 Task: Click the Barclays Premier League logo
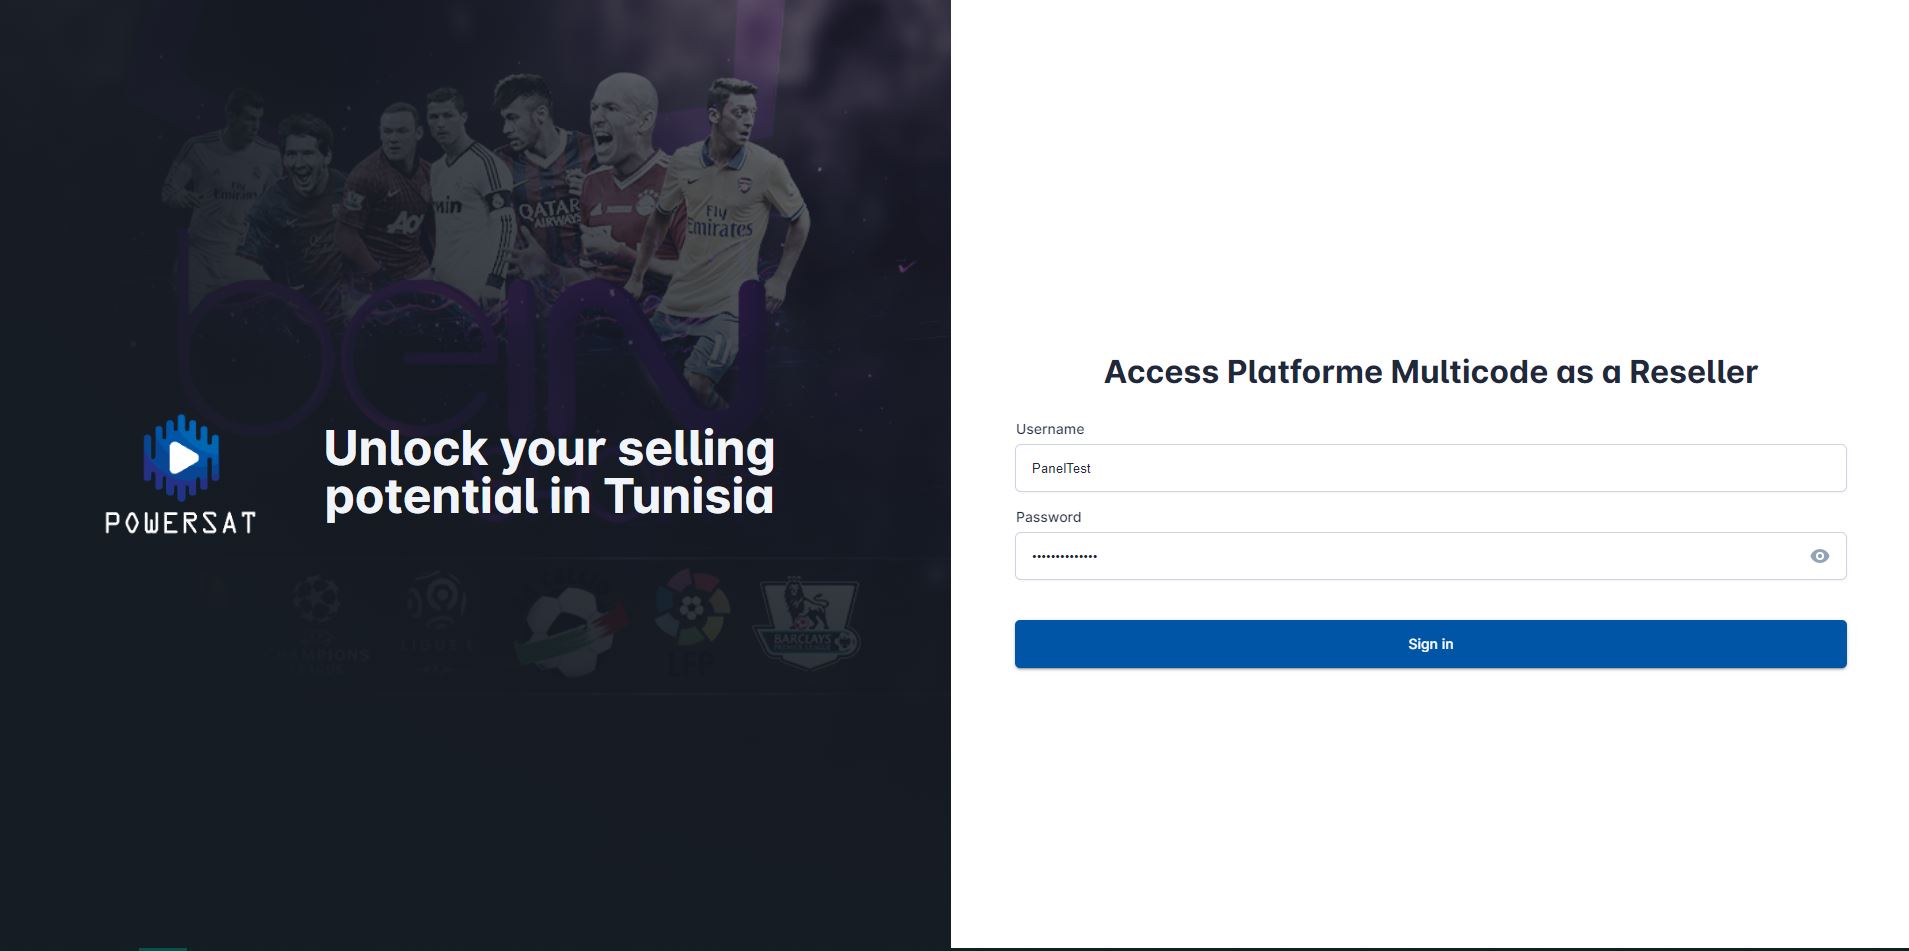[806, 621]
